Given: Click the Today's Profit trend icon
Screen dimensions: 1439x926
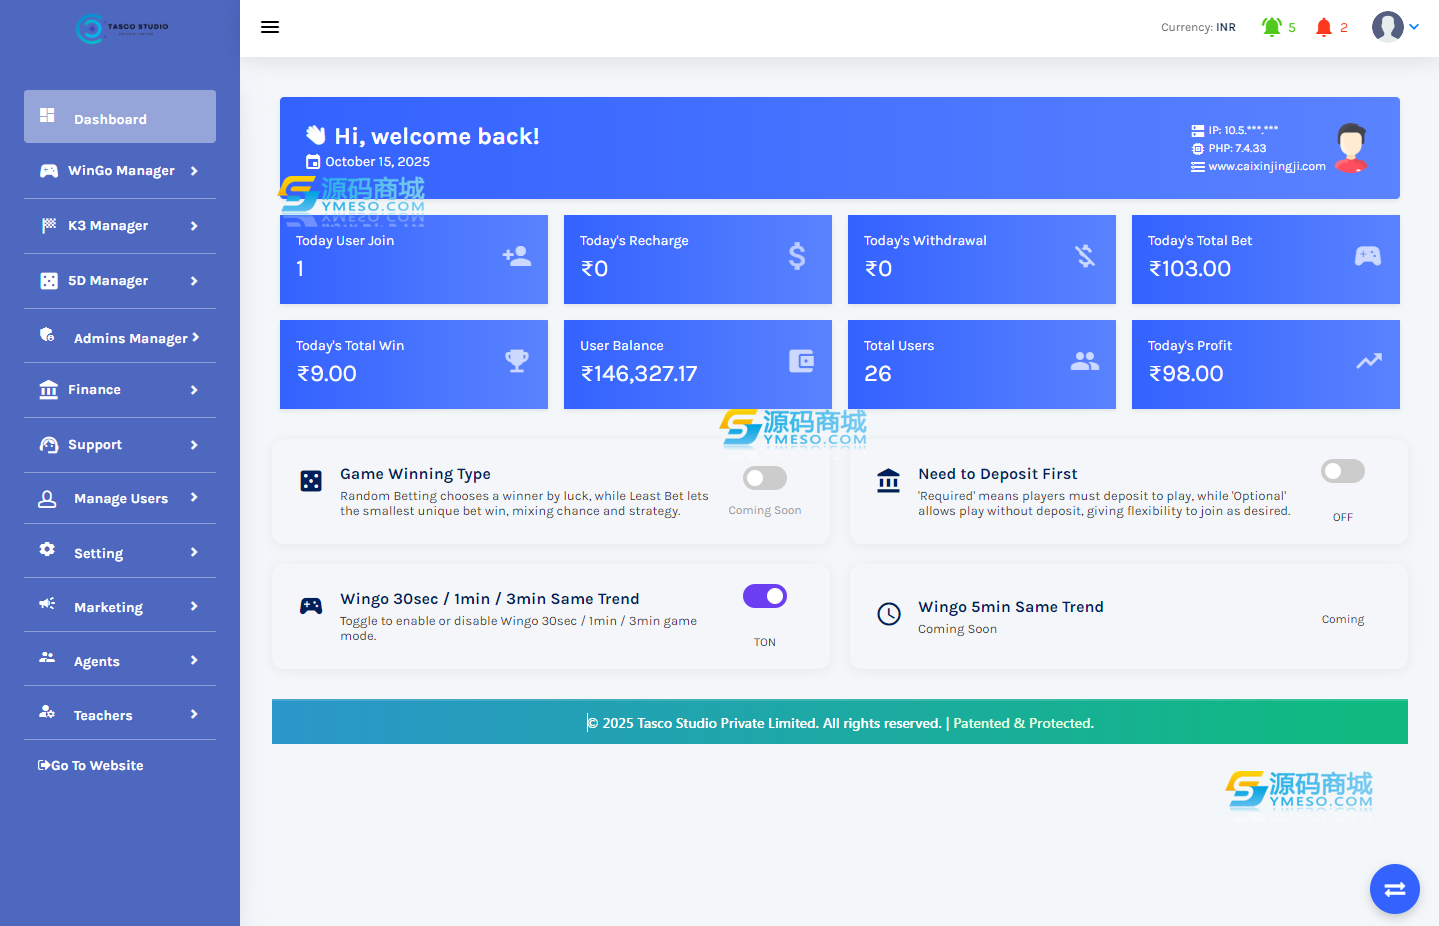Looking at the screenshot, I should pyautogui.click(x=1368, y=361).
